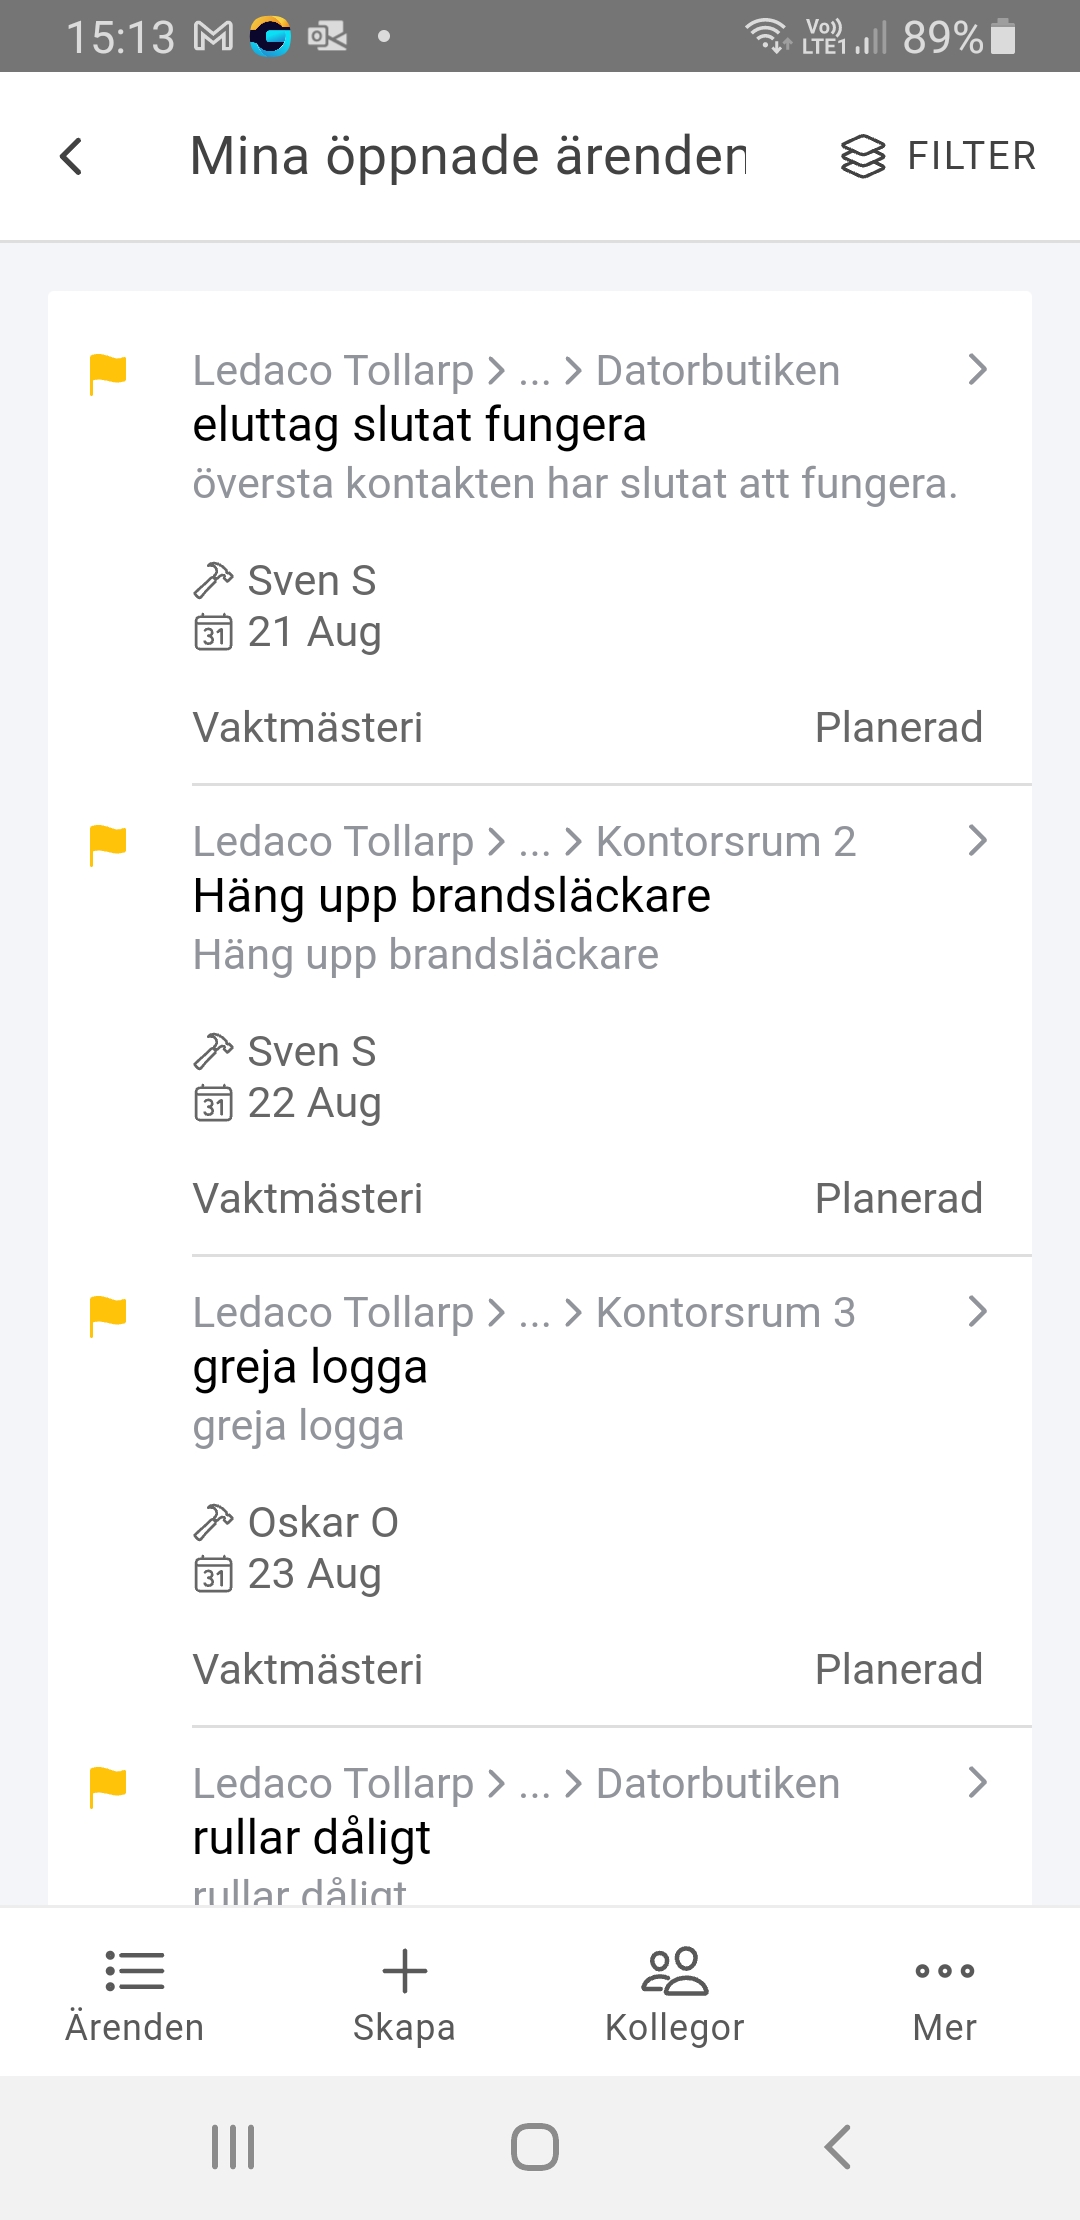The image size is (1080, 2220).
Task: Tap the calendar icon next to 21 Aug
Action: tap(213, 633)
